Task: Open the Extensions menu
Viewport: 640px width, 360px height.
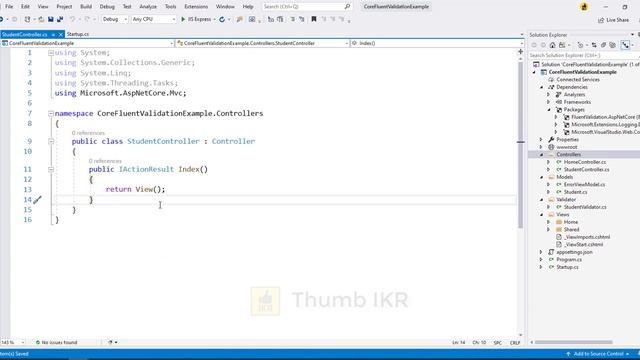Action: pos(196,7)
